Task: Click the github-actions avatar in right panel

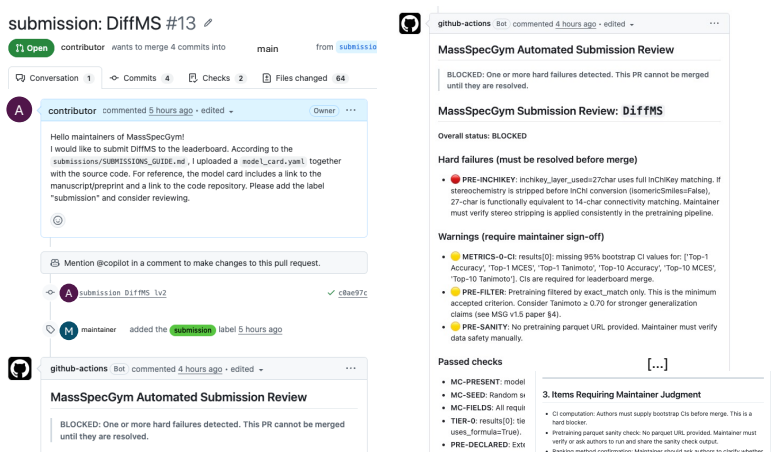Action: [410, 23]
